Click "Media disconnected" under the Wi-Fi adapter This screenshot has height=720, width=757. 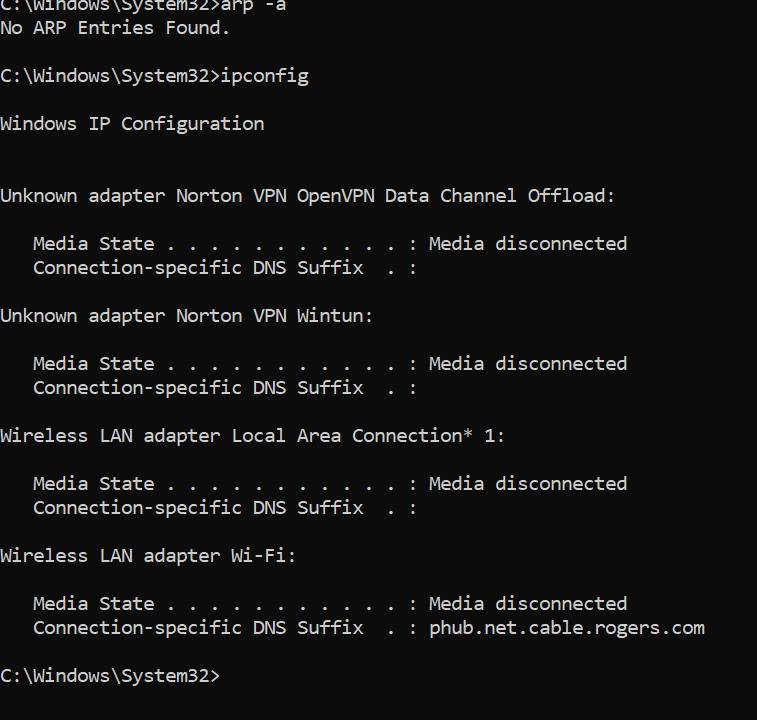(528, 604)
